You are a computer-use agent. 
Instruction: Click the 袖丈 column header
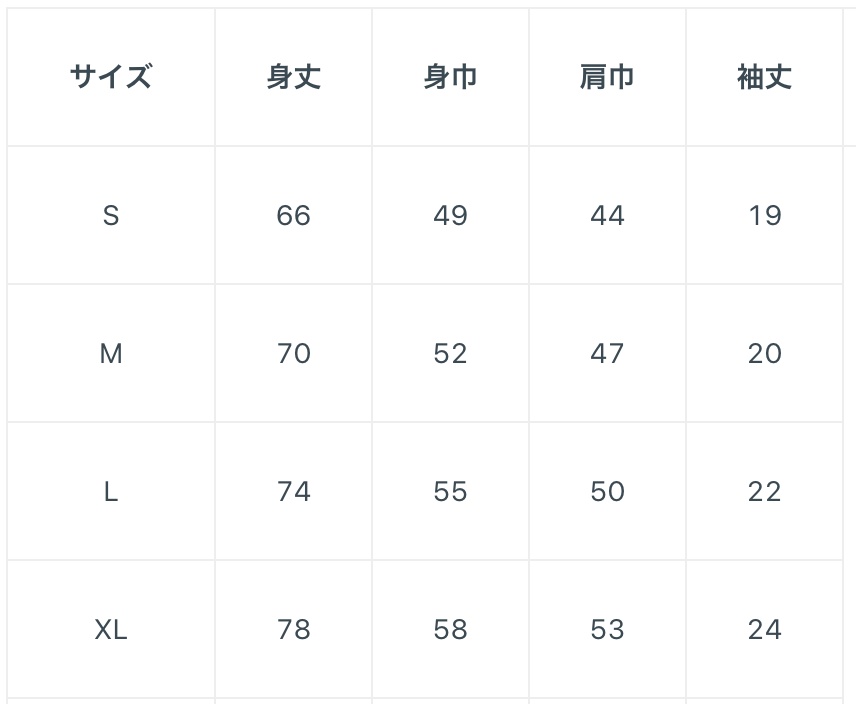click(x=764, y=77)
